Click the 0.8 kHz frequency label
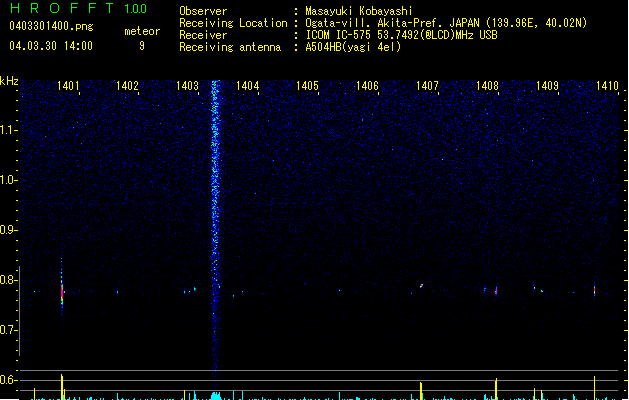This screenshot has width=629, height=400. [x=9, y=280]
